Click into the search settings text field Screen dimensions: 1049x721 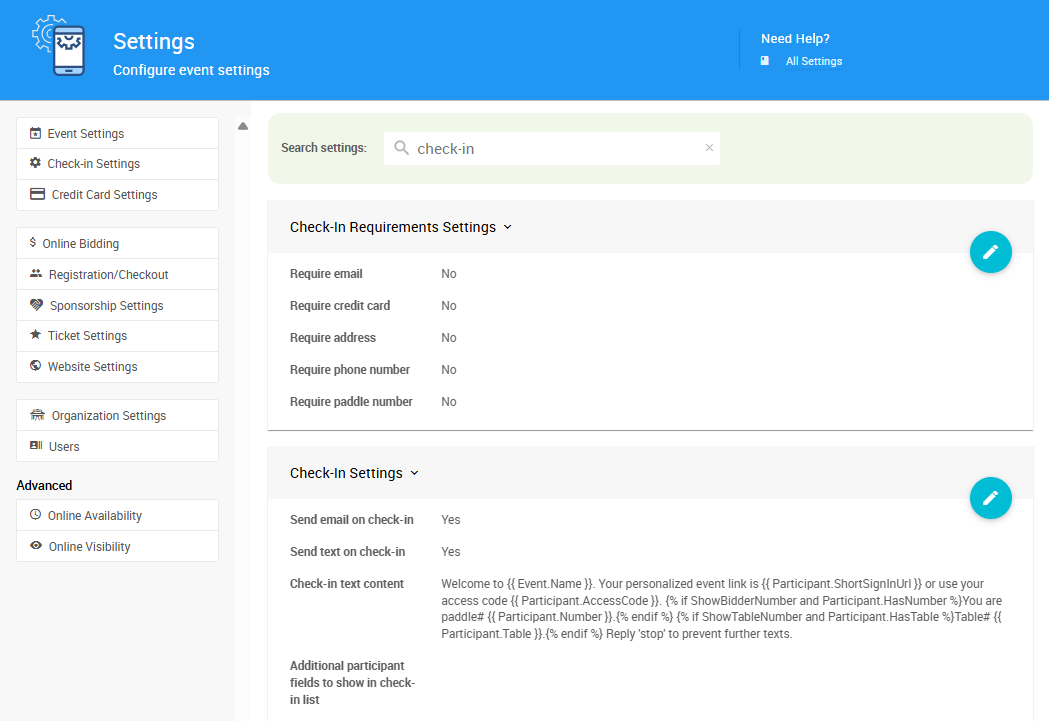tap(550, 148)
